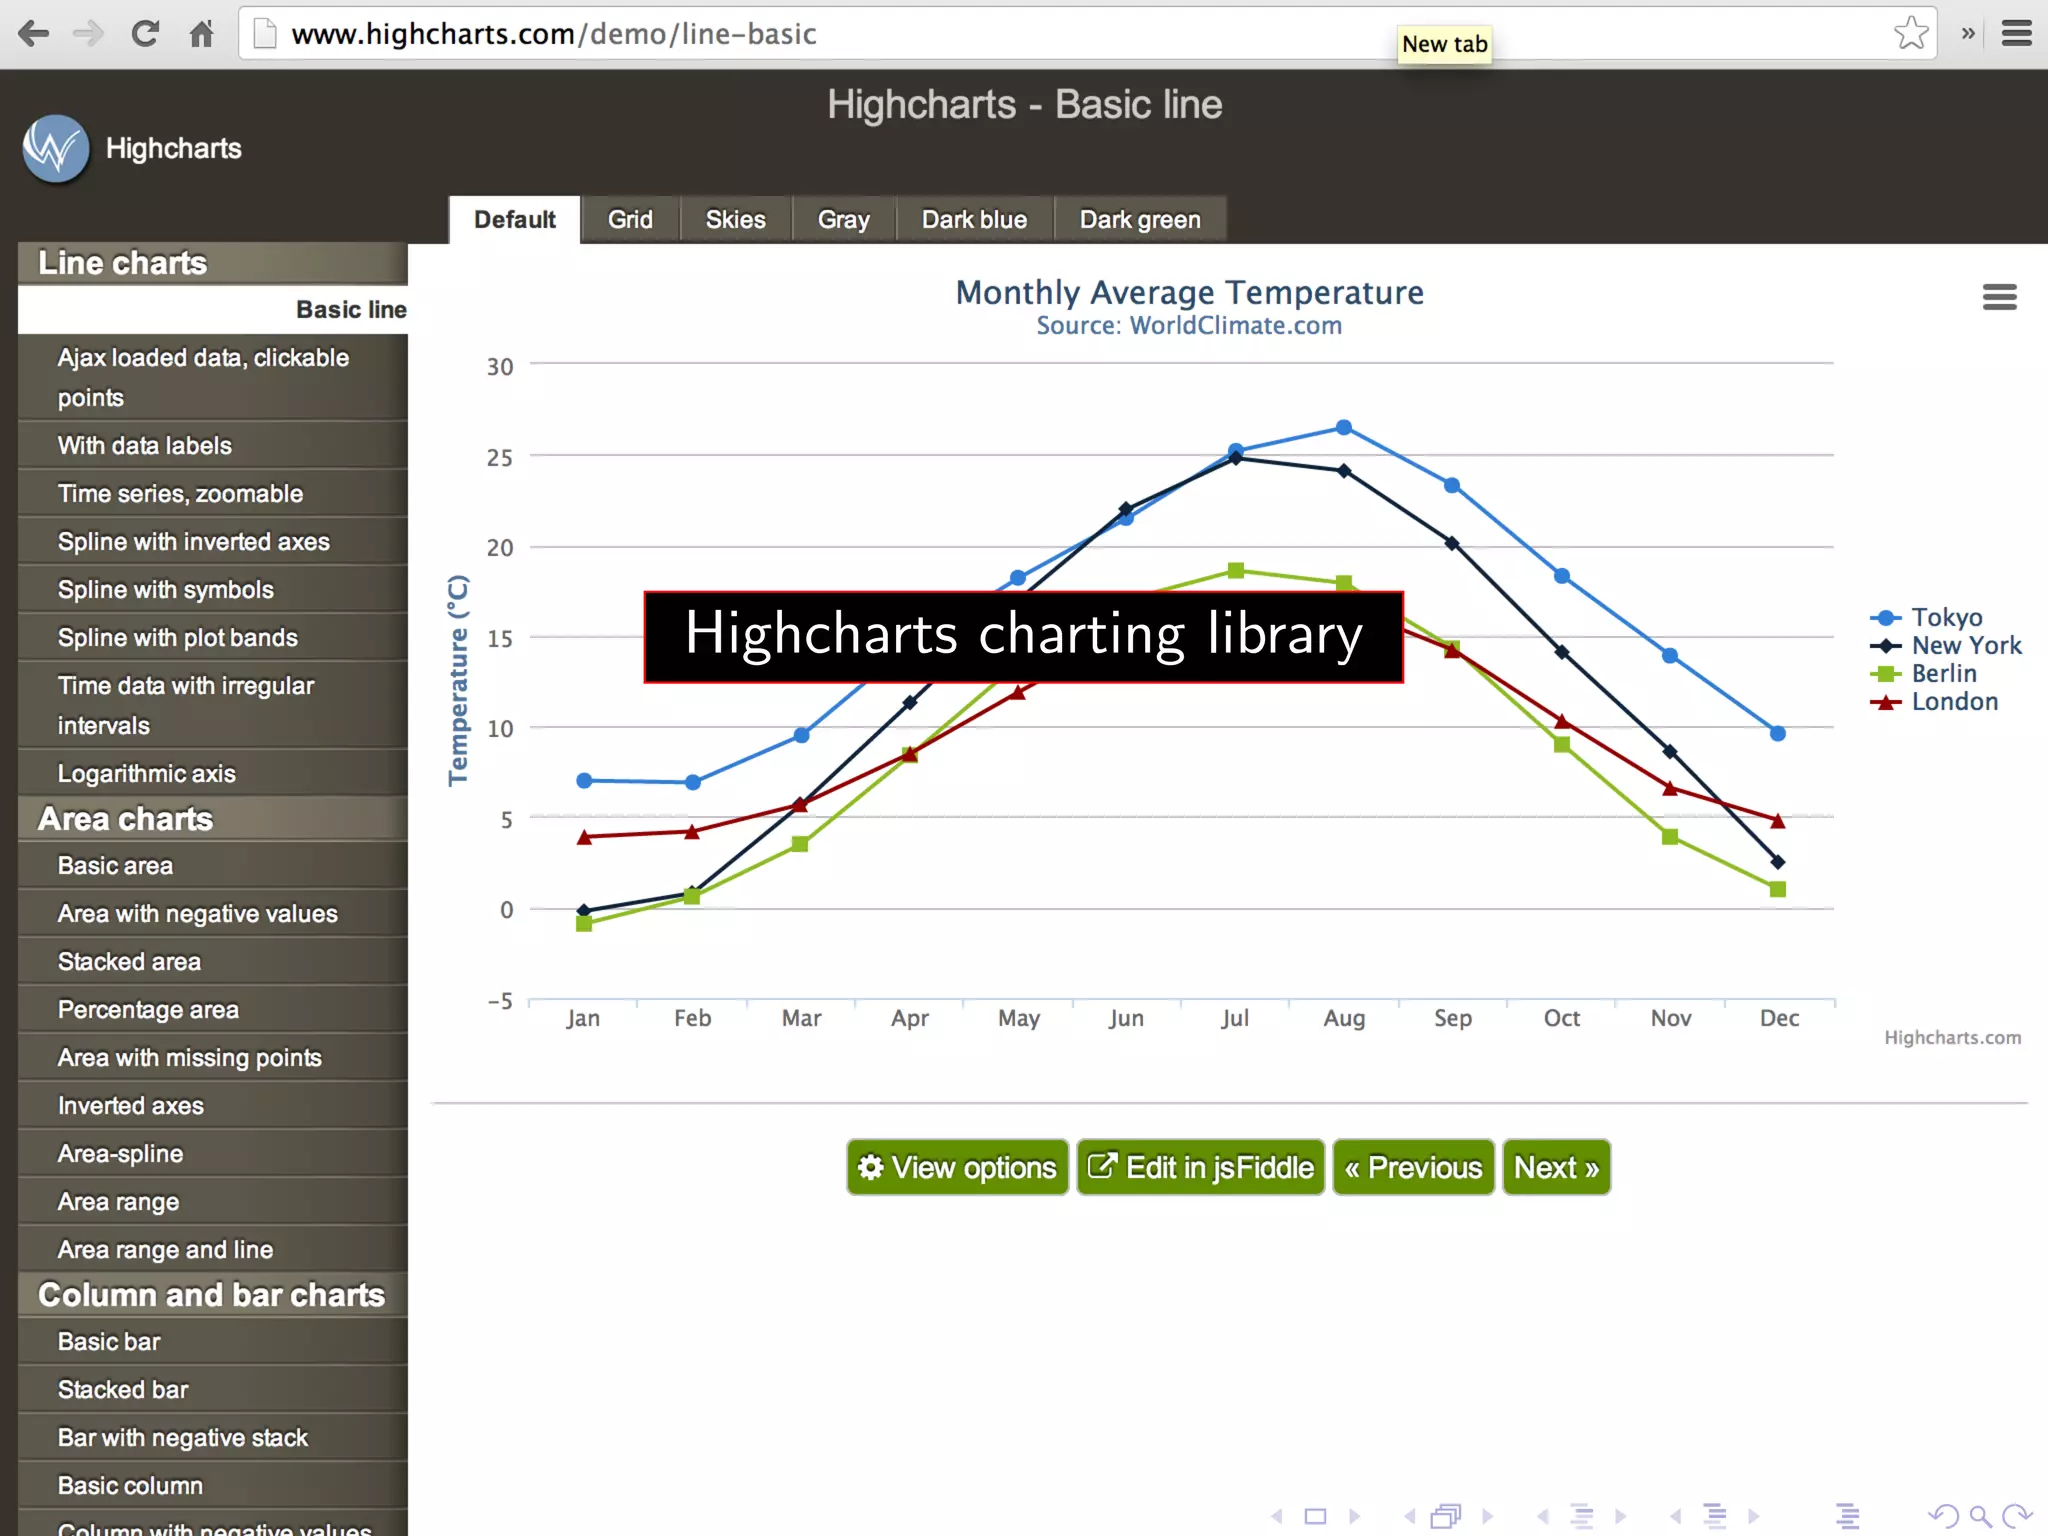Select the Default theme tab
The width and height of the screenshot is (2048, 1536).
click(514, 219)
